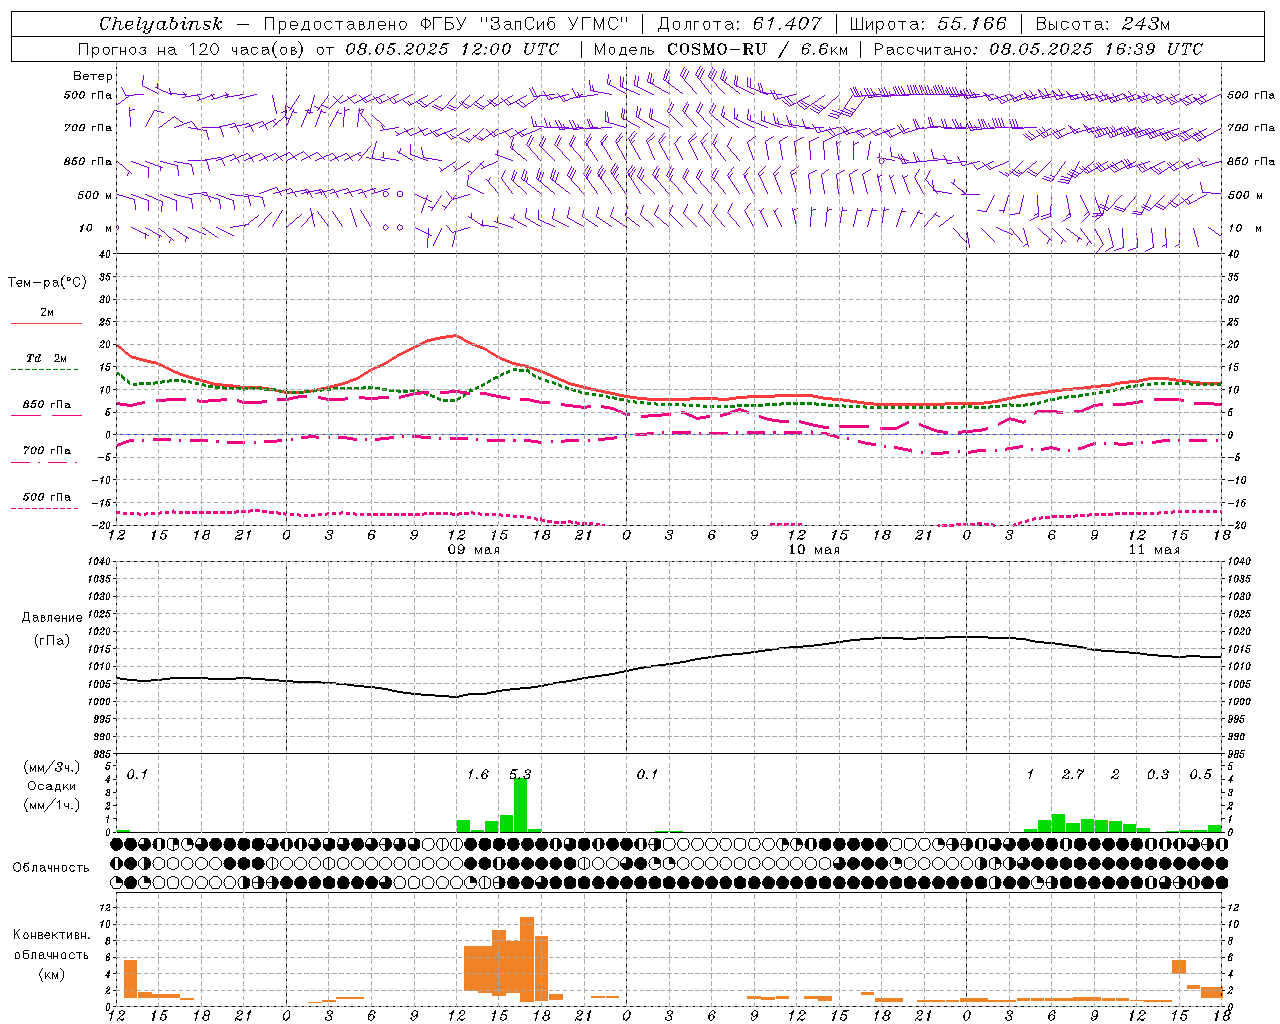Screen dimensions: 1280x1024
Task: Click the 11 мая date label
Action: pyautogui.click(x=1153, y=550)
